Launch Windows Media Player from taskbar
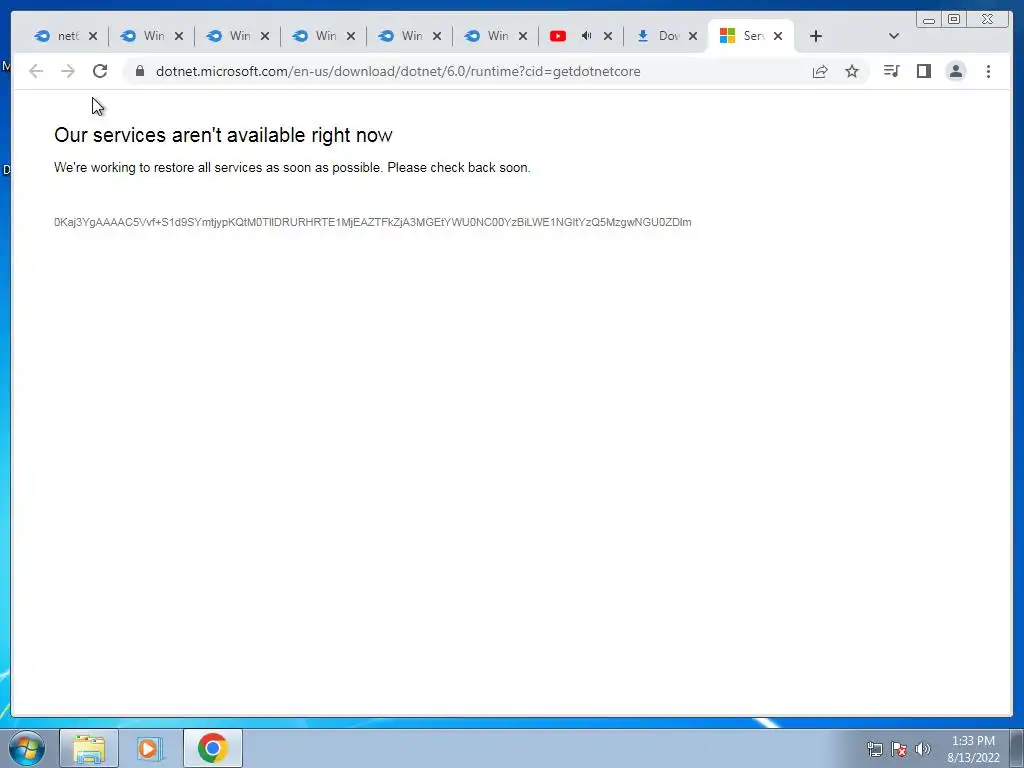Viewport: 1024px width, 768px height. (x=150, y=748)
